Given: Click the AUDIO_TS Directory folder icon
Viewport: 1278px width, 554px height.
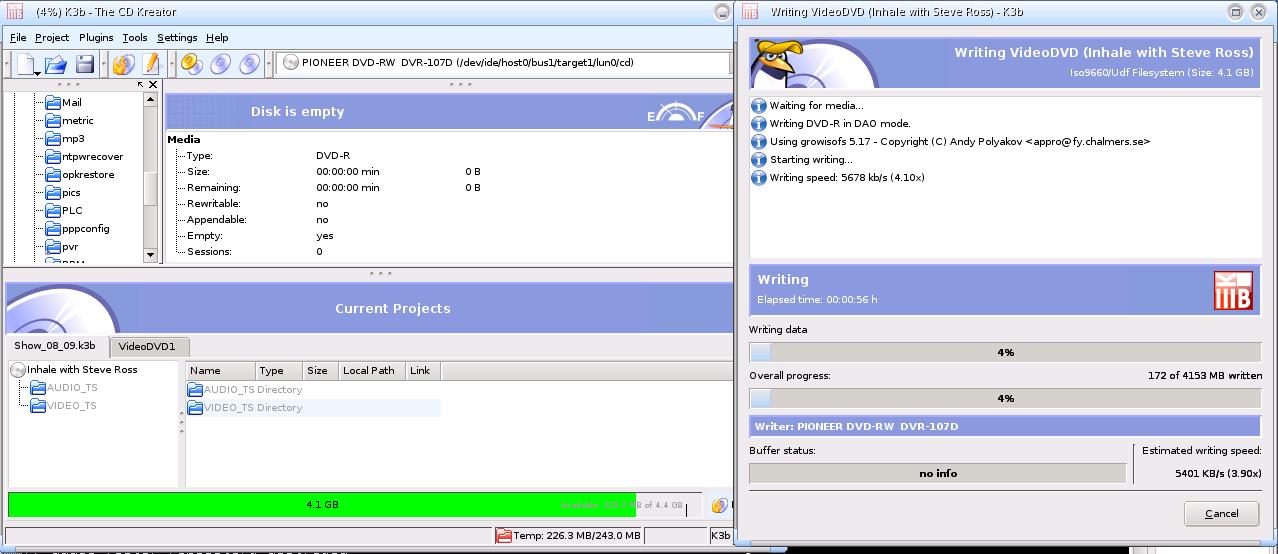Looking at the screenshot, I should pos(196,390).
